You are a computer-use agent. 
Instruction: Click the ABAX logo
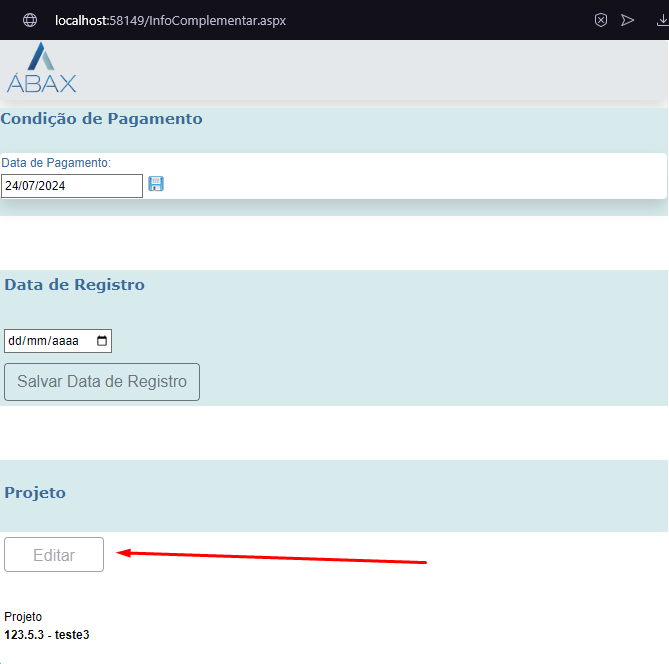pyautogui.click(x=41, y=68)
